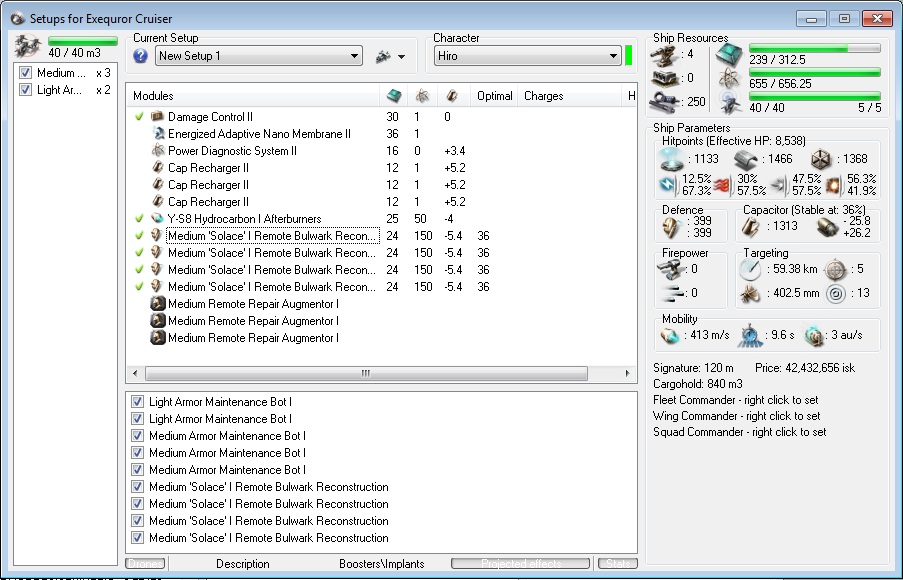Click the Power Diagnostic System II icon
Screen dimensions: 903x580
tap(158, 150)
